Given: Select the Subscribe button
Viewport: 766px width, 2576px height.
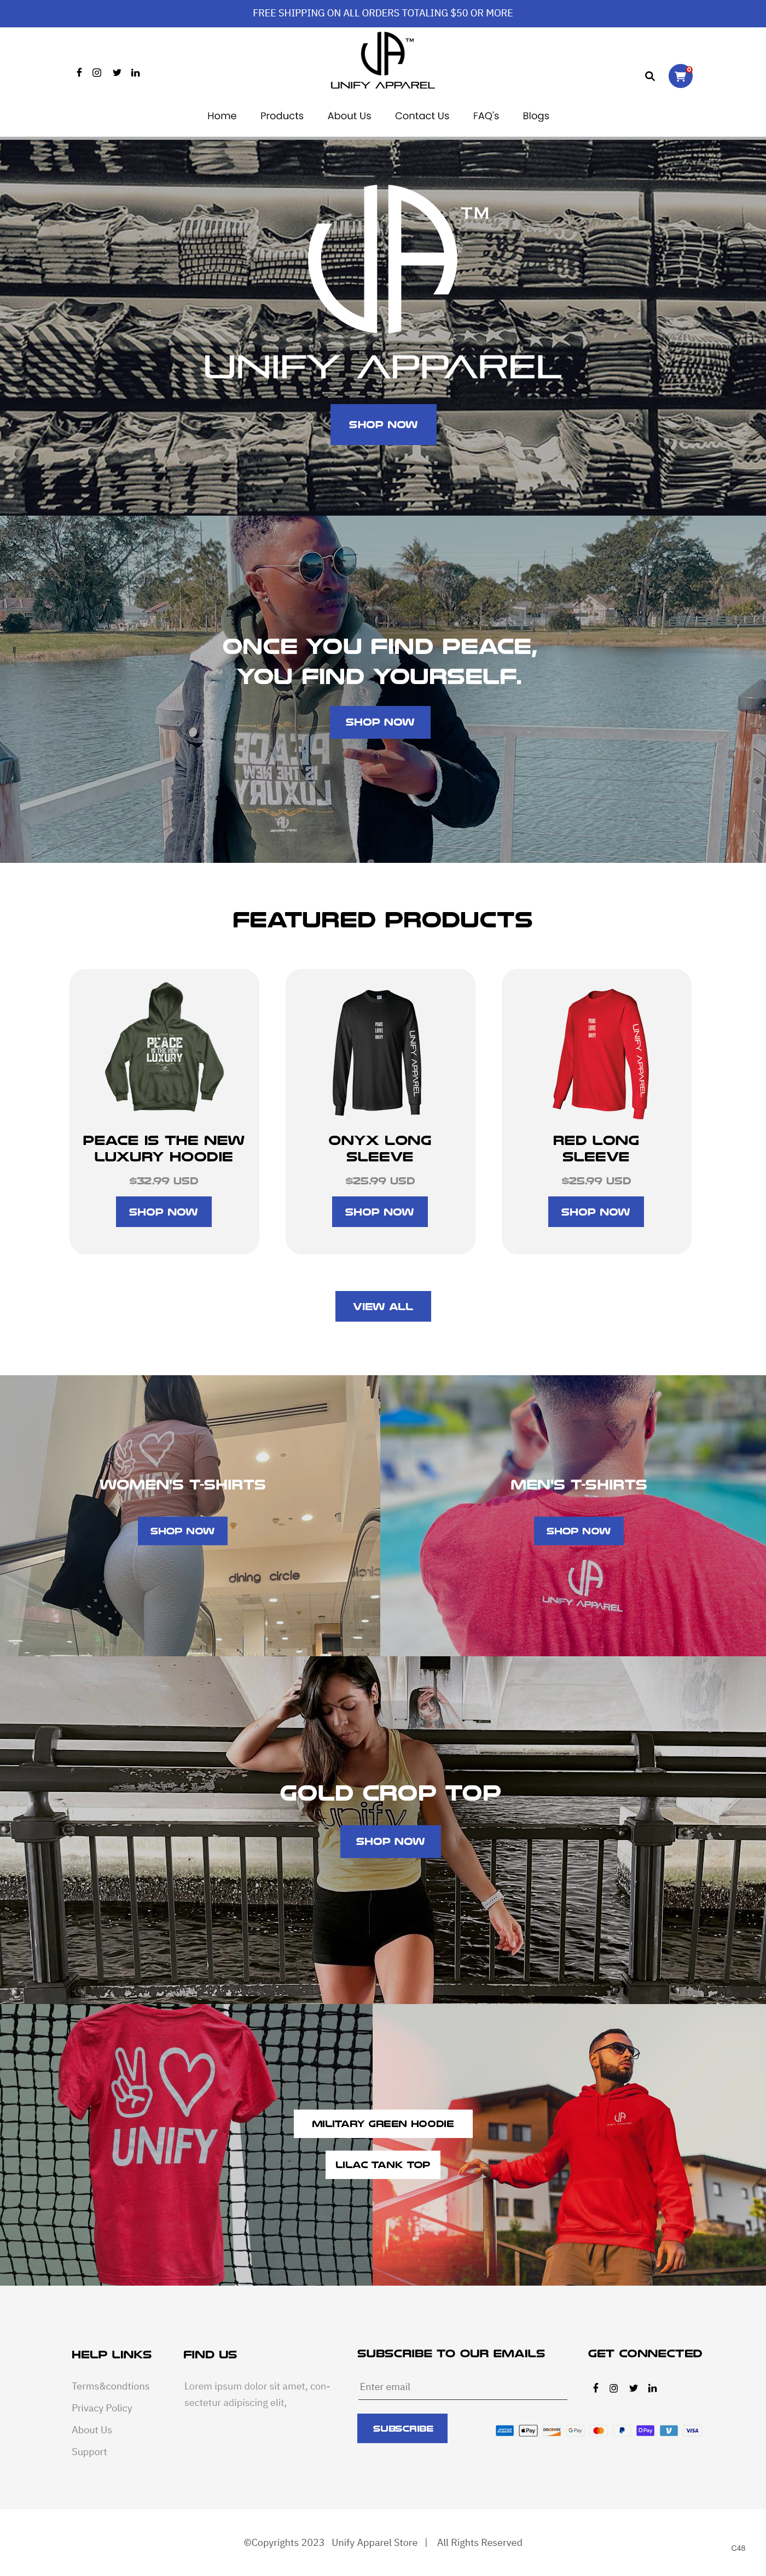Looking at the screenshot, I should [x=402, y=2428].
